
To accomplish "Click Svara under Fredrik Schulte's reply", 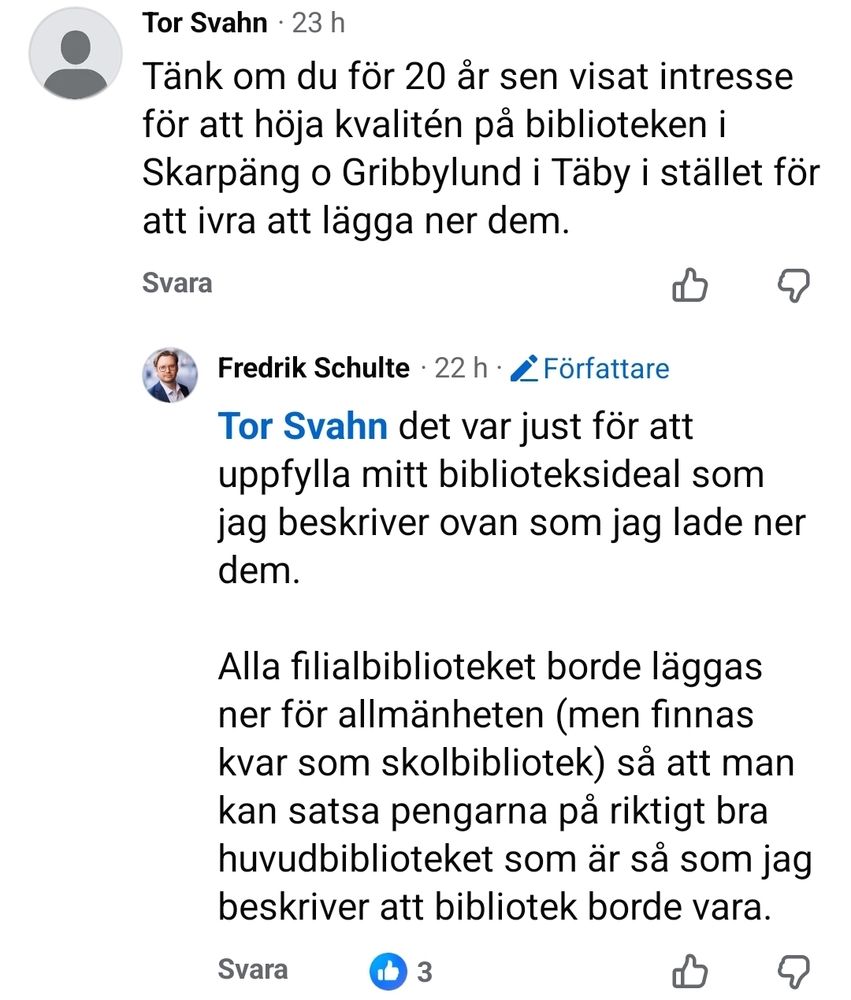I will coord(253,969).
